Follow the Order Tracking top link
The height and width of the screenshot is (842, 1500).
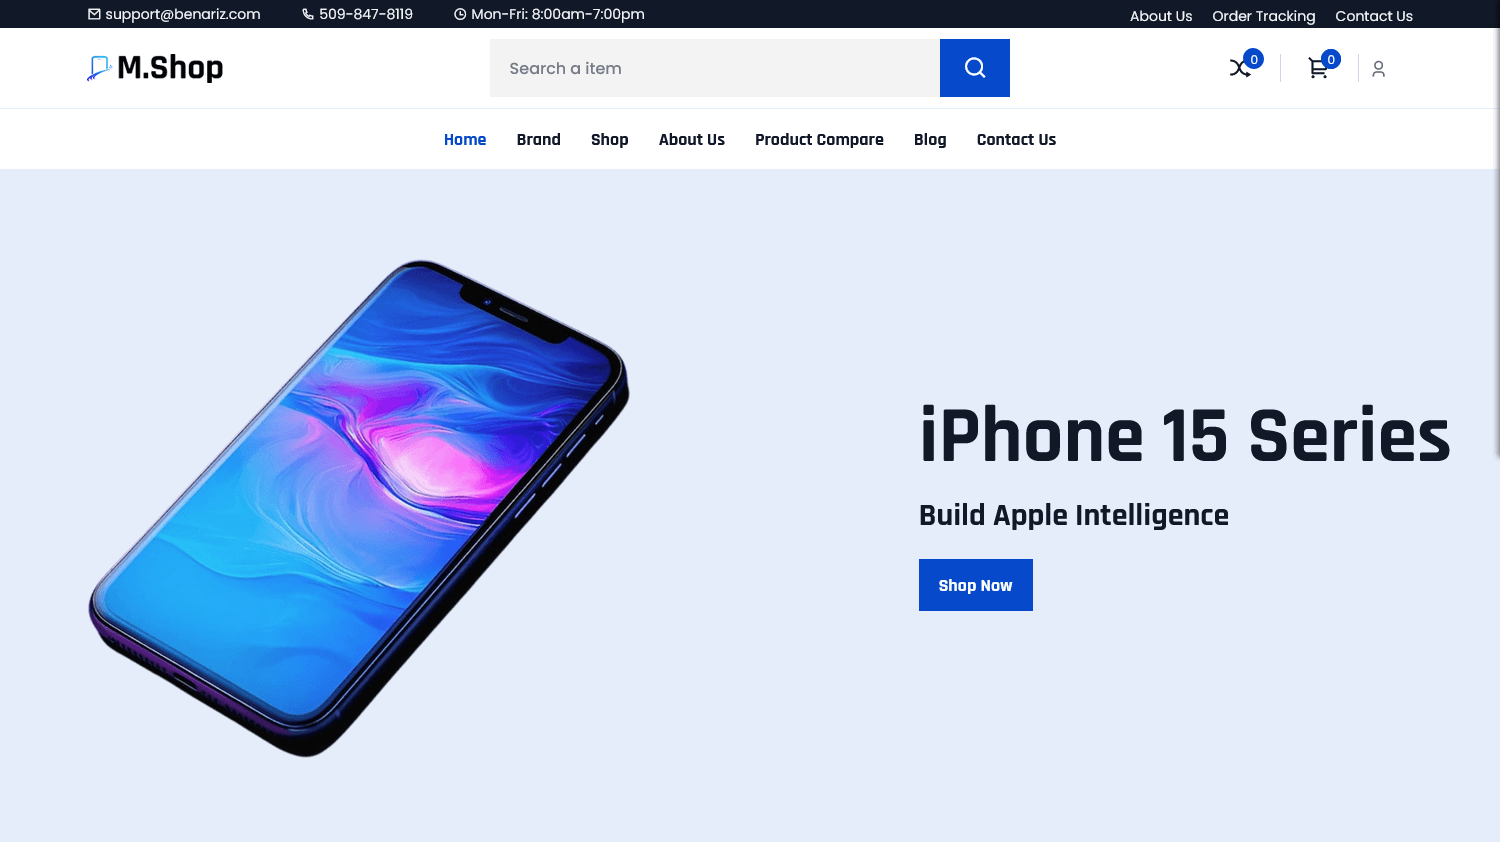tap(1264, 16)
